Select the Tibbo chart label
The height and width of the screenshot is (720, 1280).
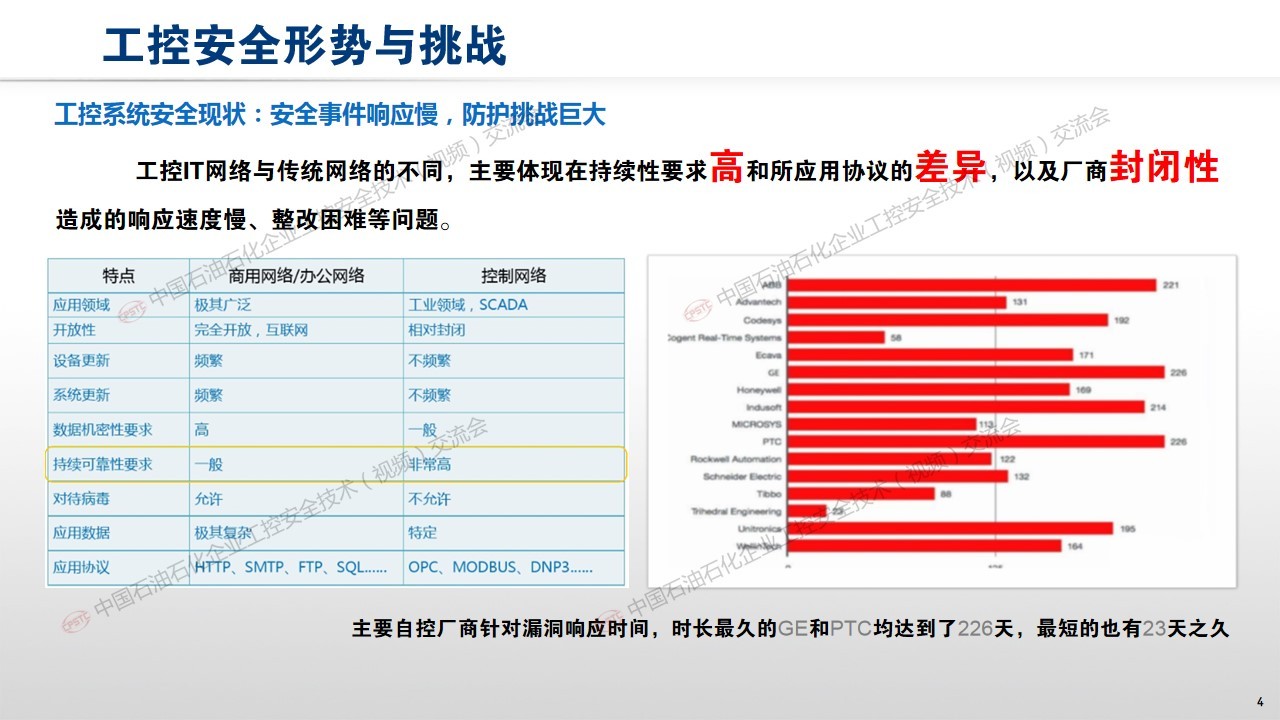[x=769, y=493]
